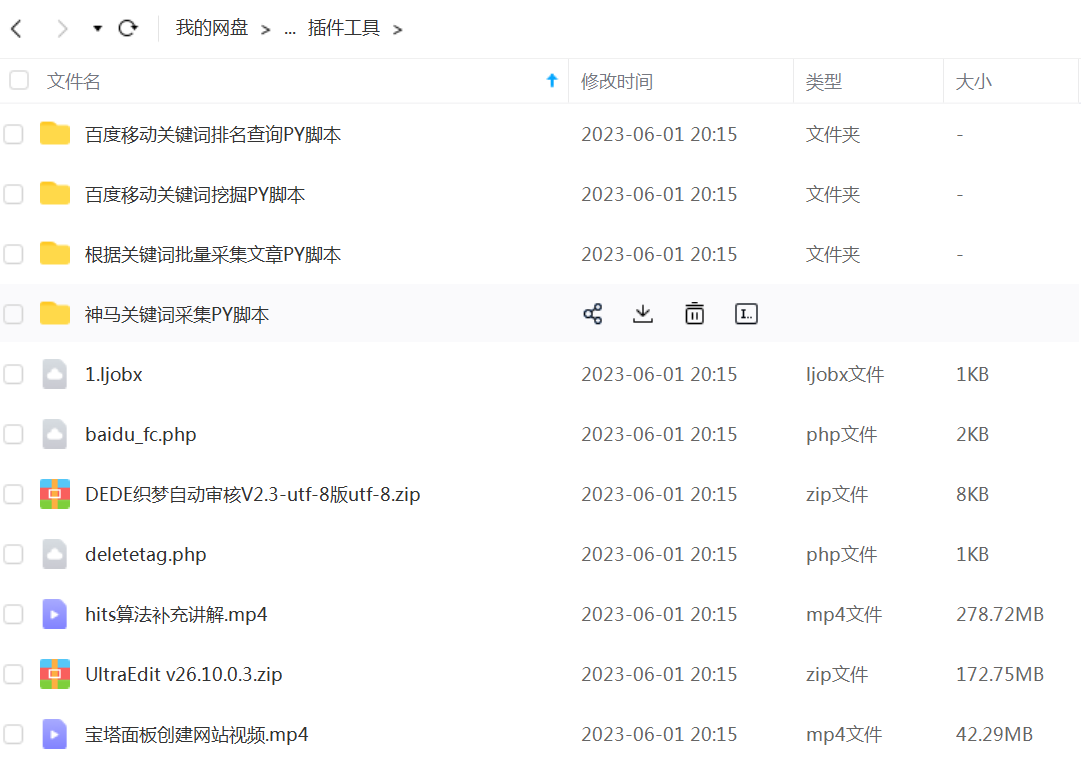The width and height of the screenshot is (1081, 775).
Task: Open the navigation history dropdown arrow
Action: pos(97,28)
